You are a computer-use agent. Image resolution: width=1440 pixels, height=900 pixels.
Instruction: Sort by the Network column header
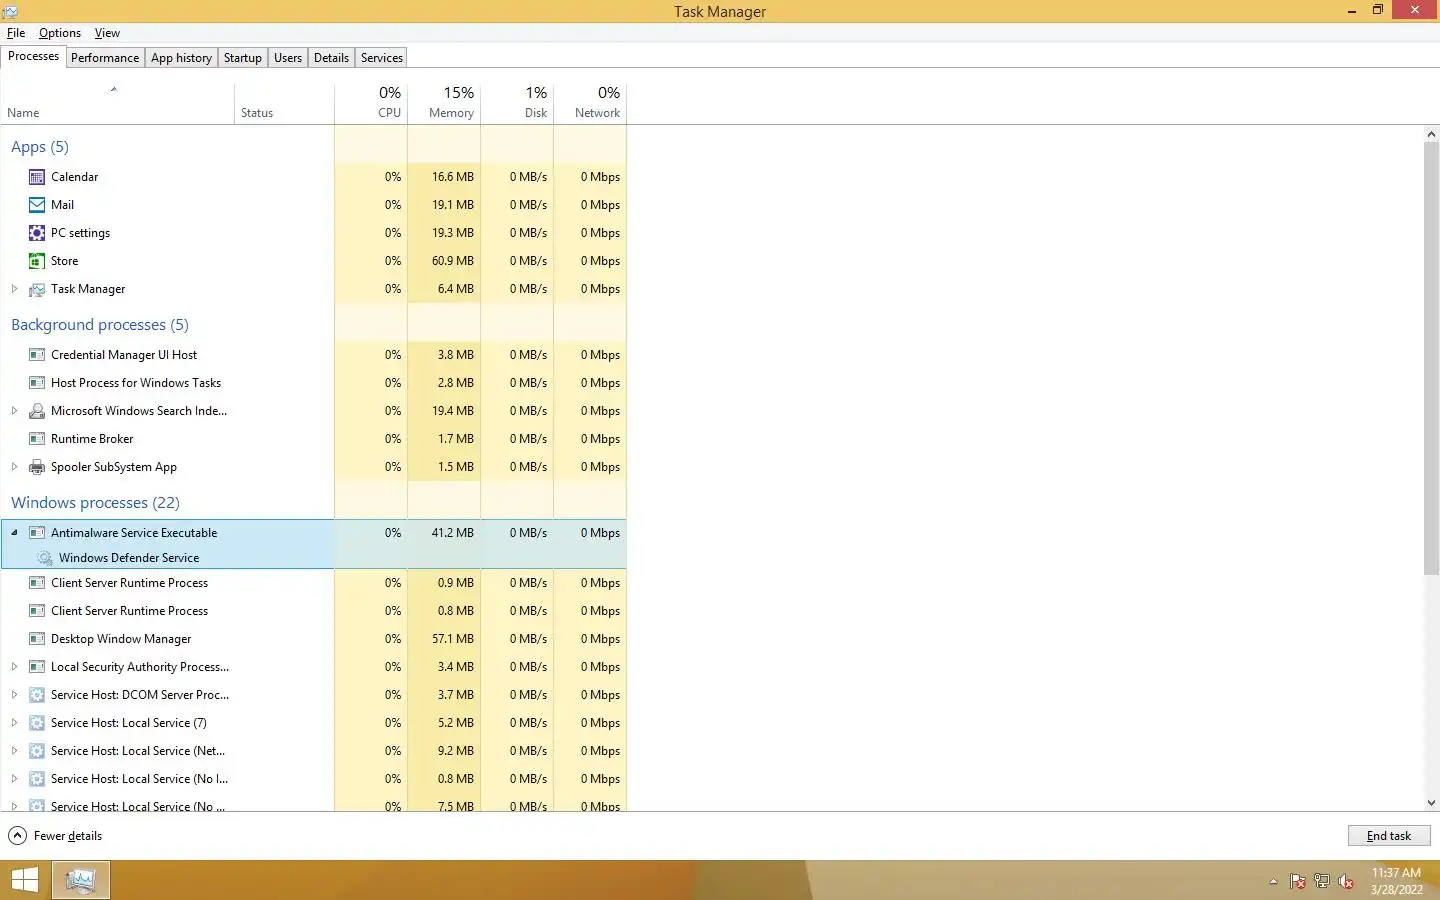tap(590, 103)
